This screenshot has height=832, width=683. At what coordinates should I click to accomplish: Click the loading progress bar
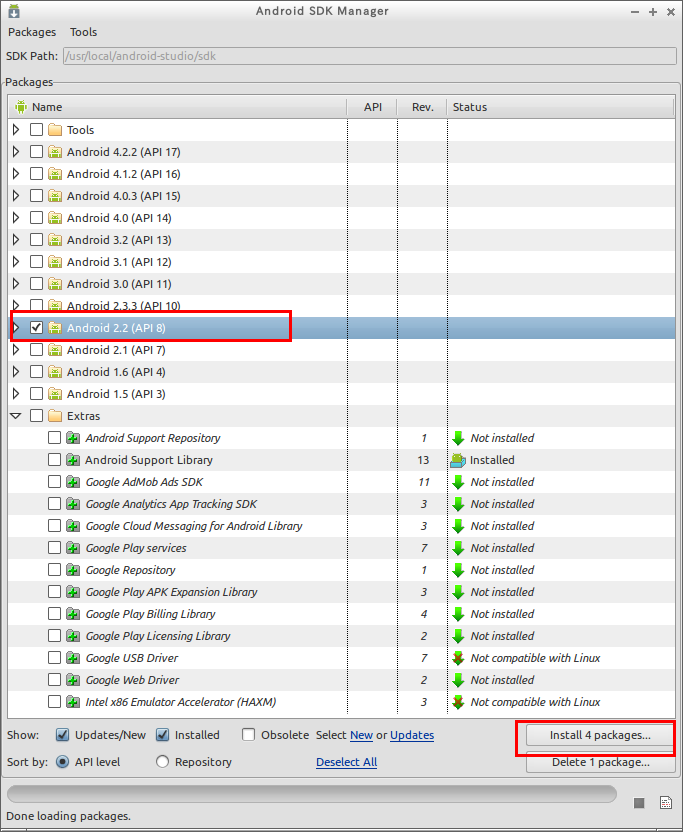coord(312,794)
